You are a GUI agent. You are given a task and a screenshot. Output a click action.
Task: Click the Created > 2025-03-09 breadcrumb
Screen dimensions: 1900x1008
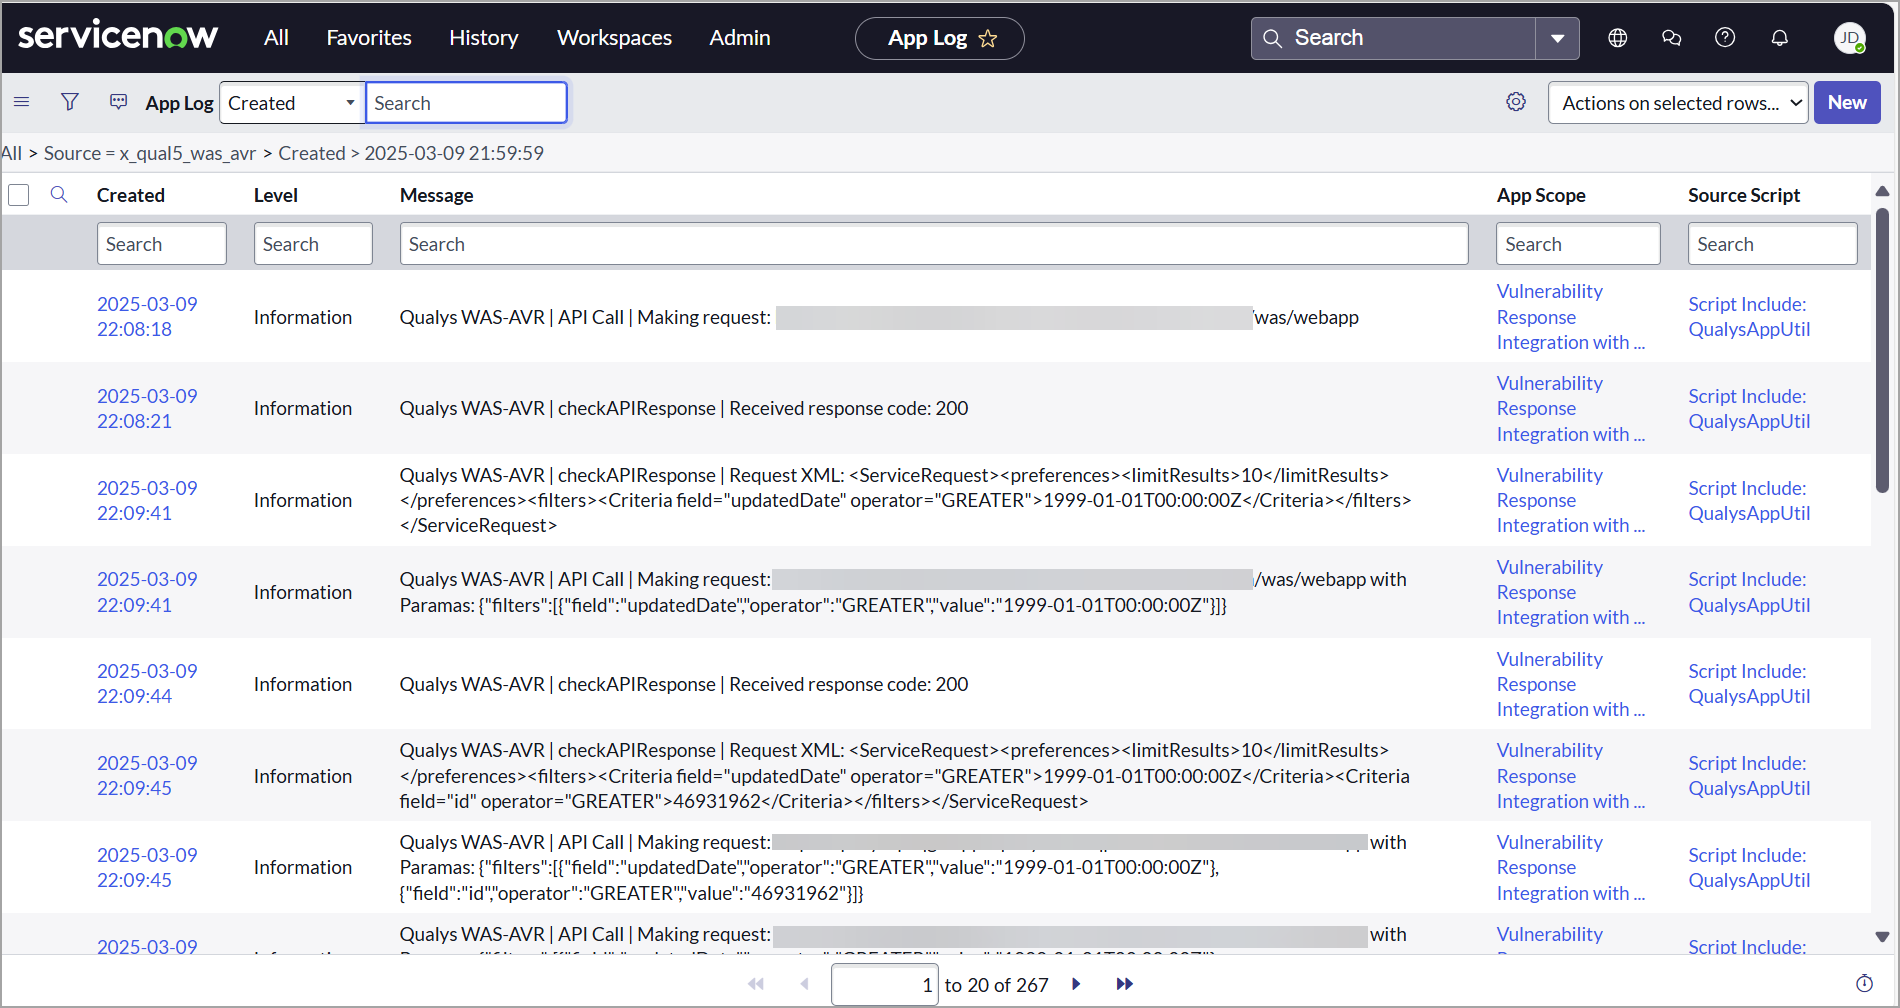(411, 153)
